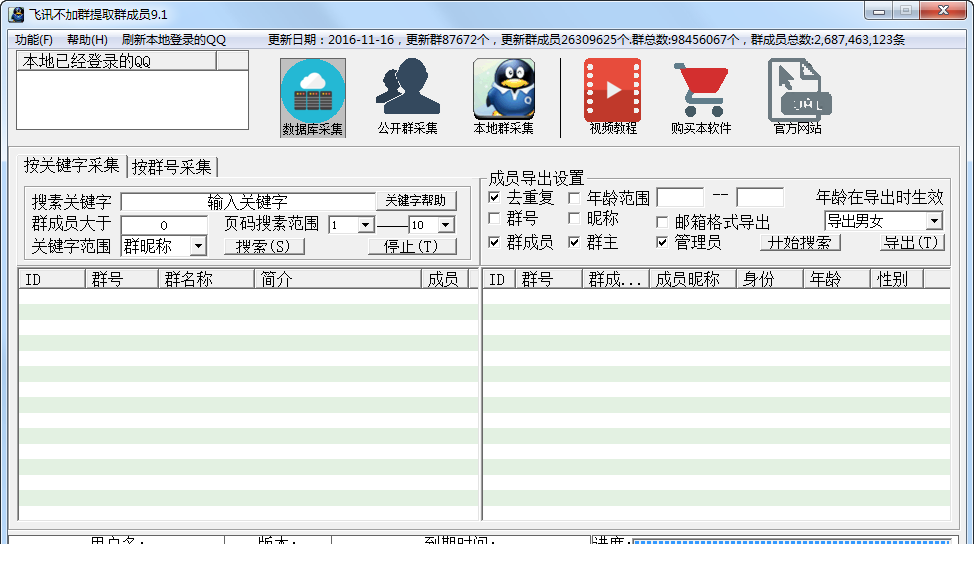Sort by ID in right member table

[x=499, y=279]
